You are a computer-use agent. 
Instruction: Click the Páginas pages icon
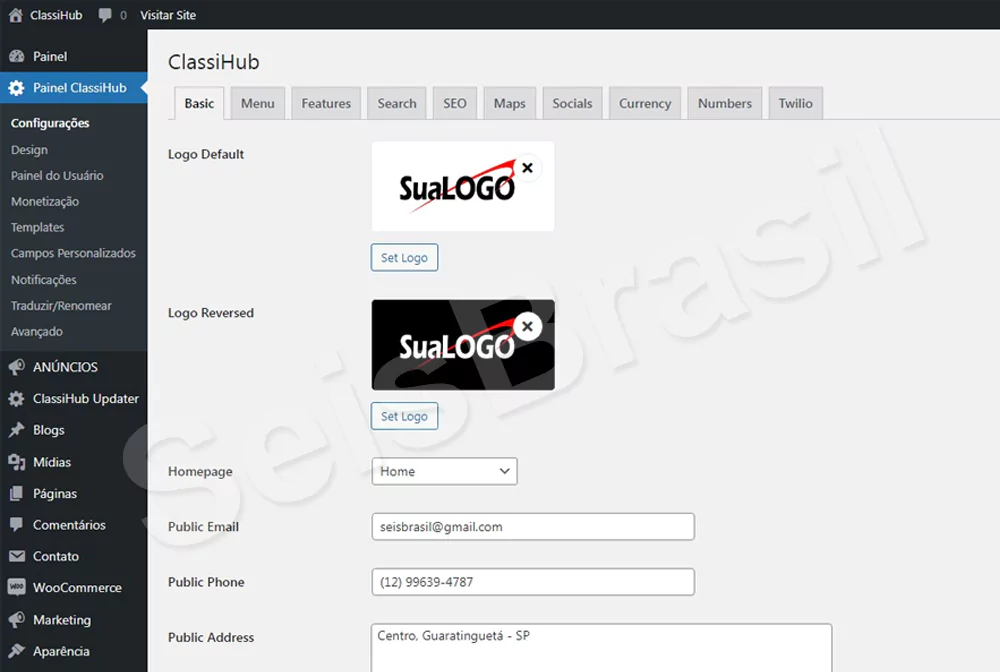click(17, 493)
